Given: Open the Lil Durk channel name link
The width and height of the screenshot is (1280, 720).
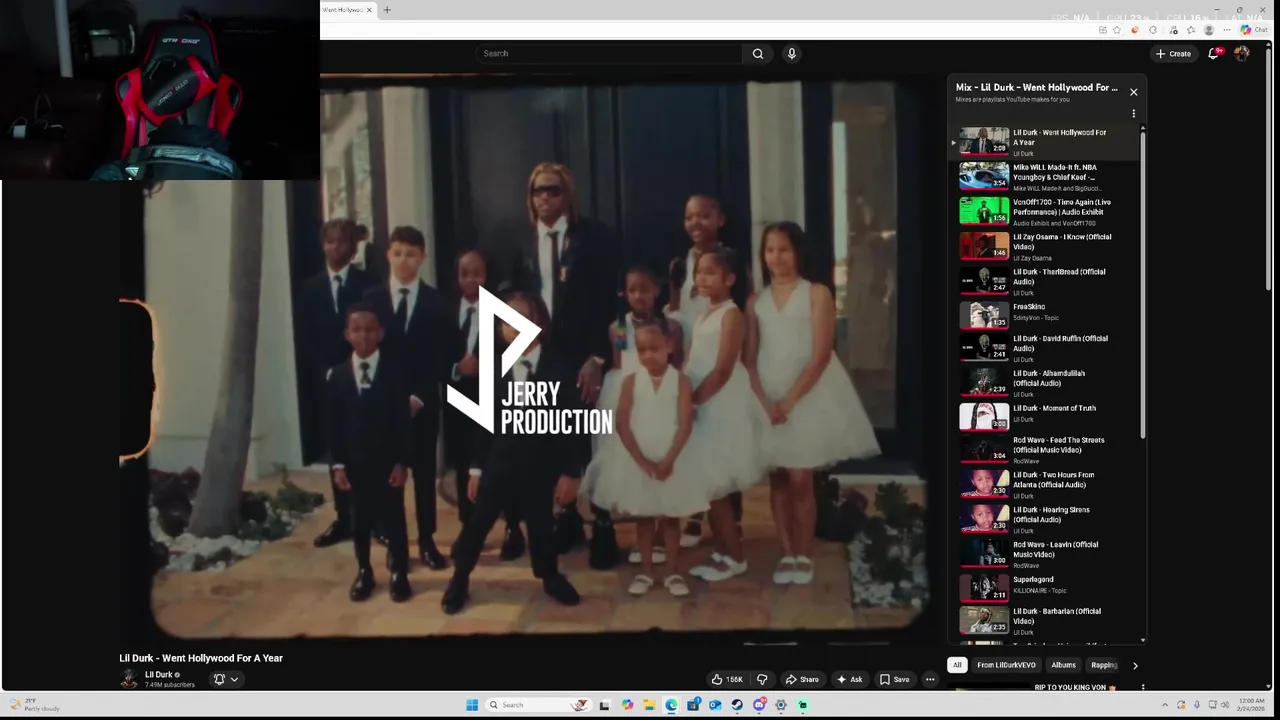Looking at the screenshot, I should [160, 675].
